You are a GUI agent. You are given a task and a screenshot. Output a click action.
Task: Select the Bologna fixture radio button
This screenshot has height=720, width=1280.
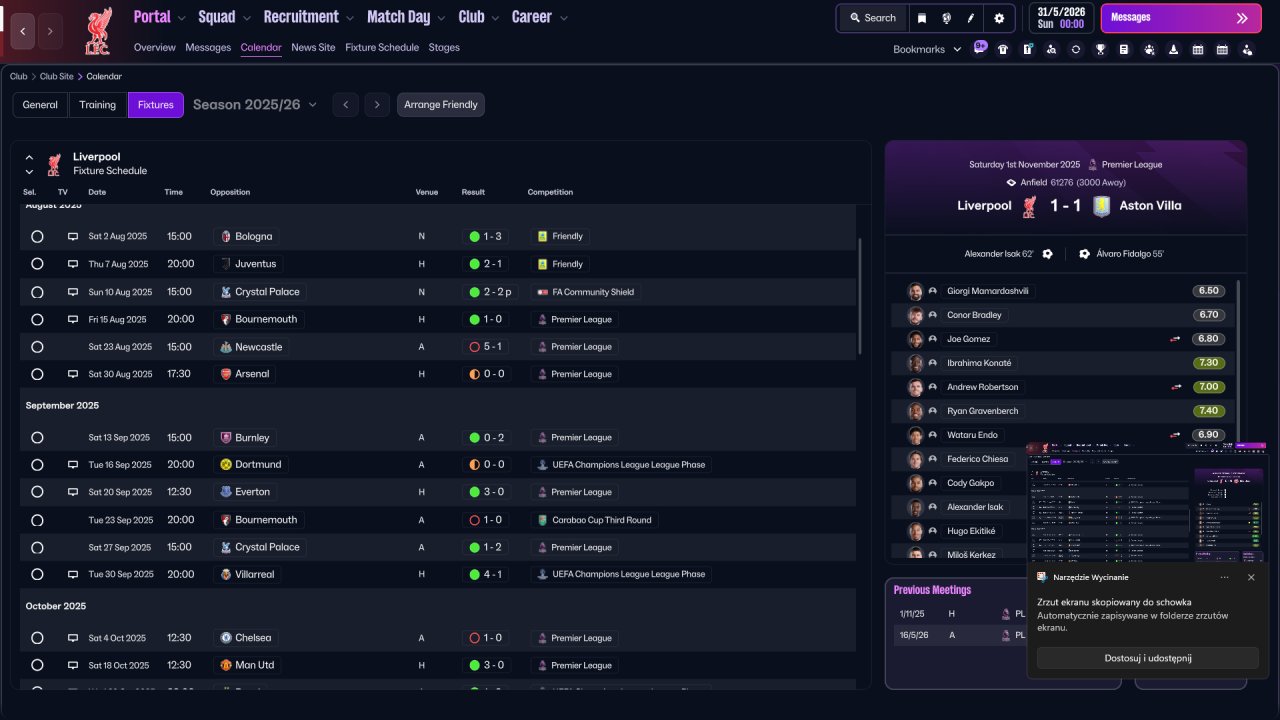pos(37,237)
